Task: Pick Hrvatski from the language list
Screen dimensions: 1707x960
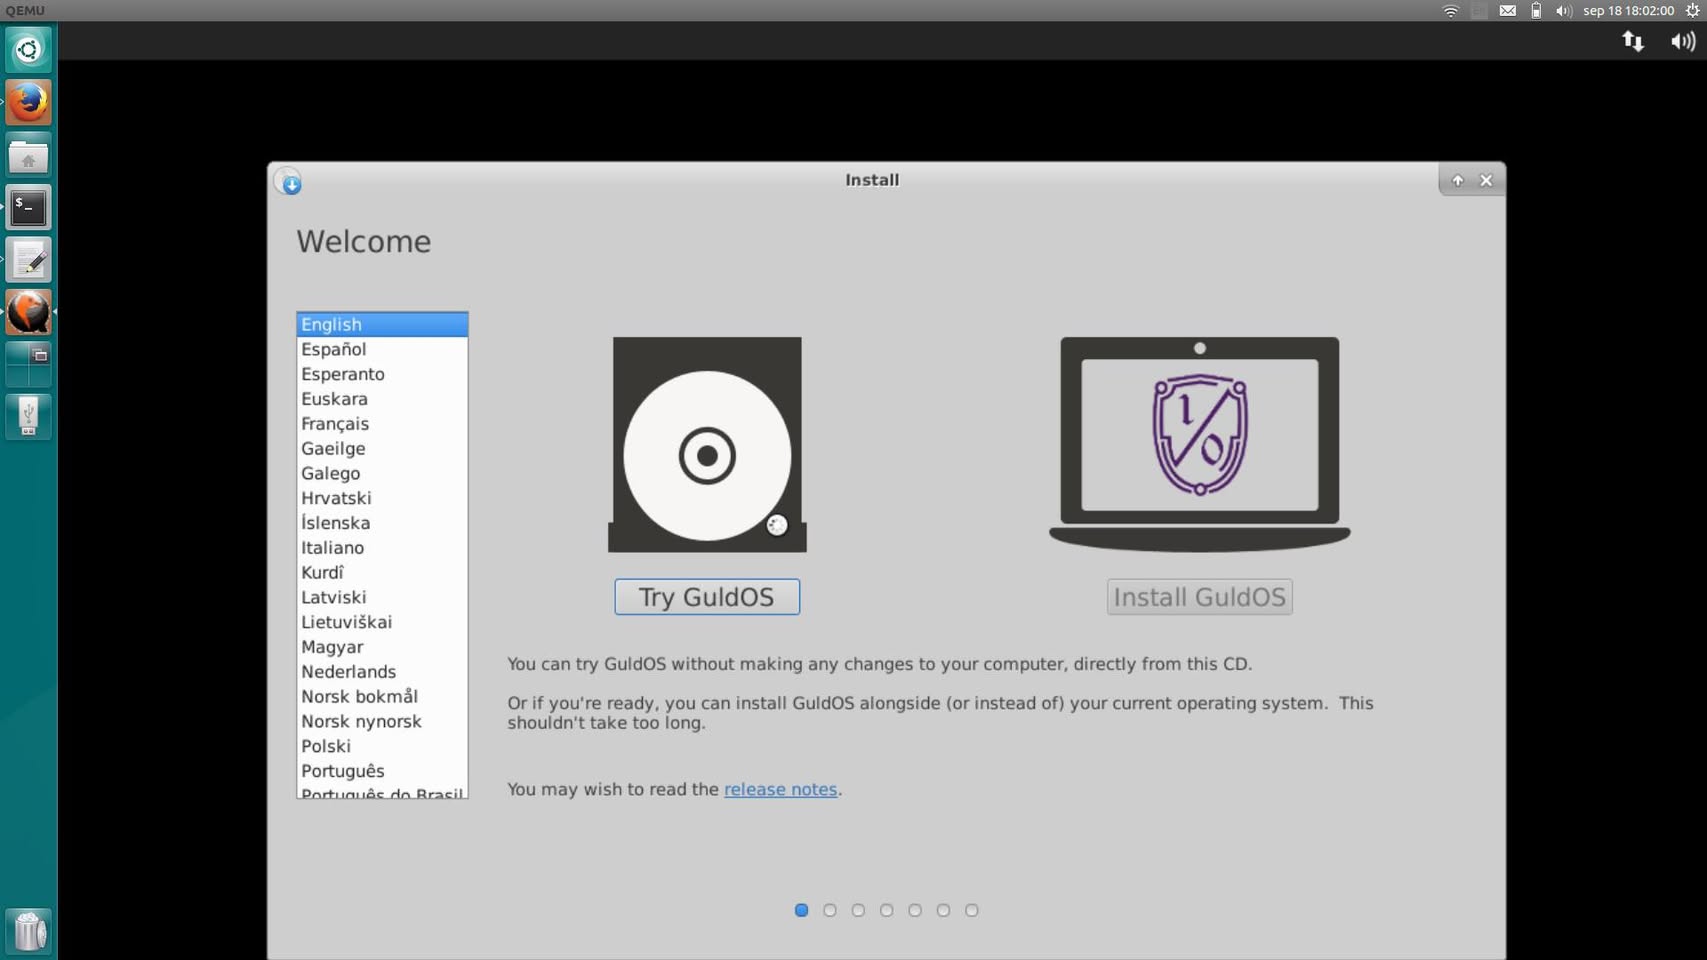Action: [x=382, y=498]
